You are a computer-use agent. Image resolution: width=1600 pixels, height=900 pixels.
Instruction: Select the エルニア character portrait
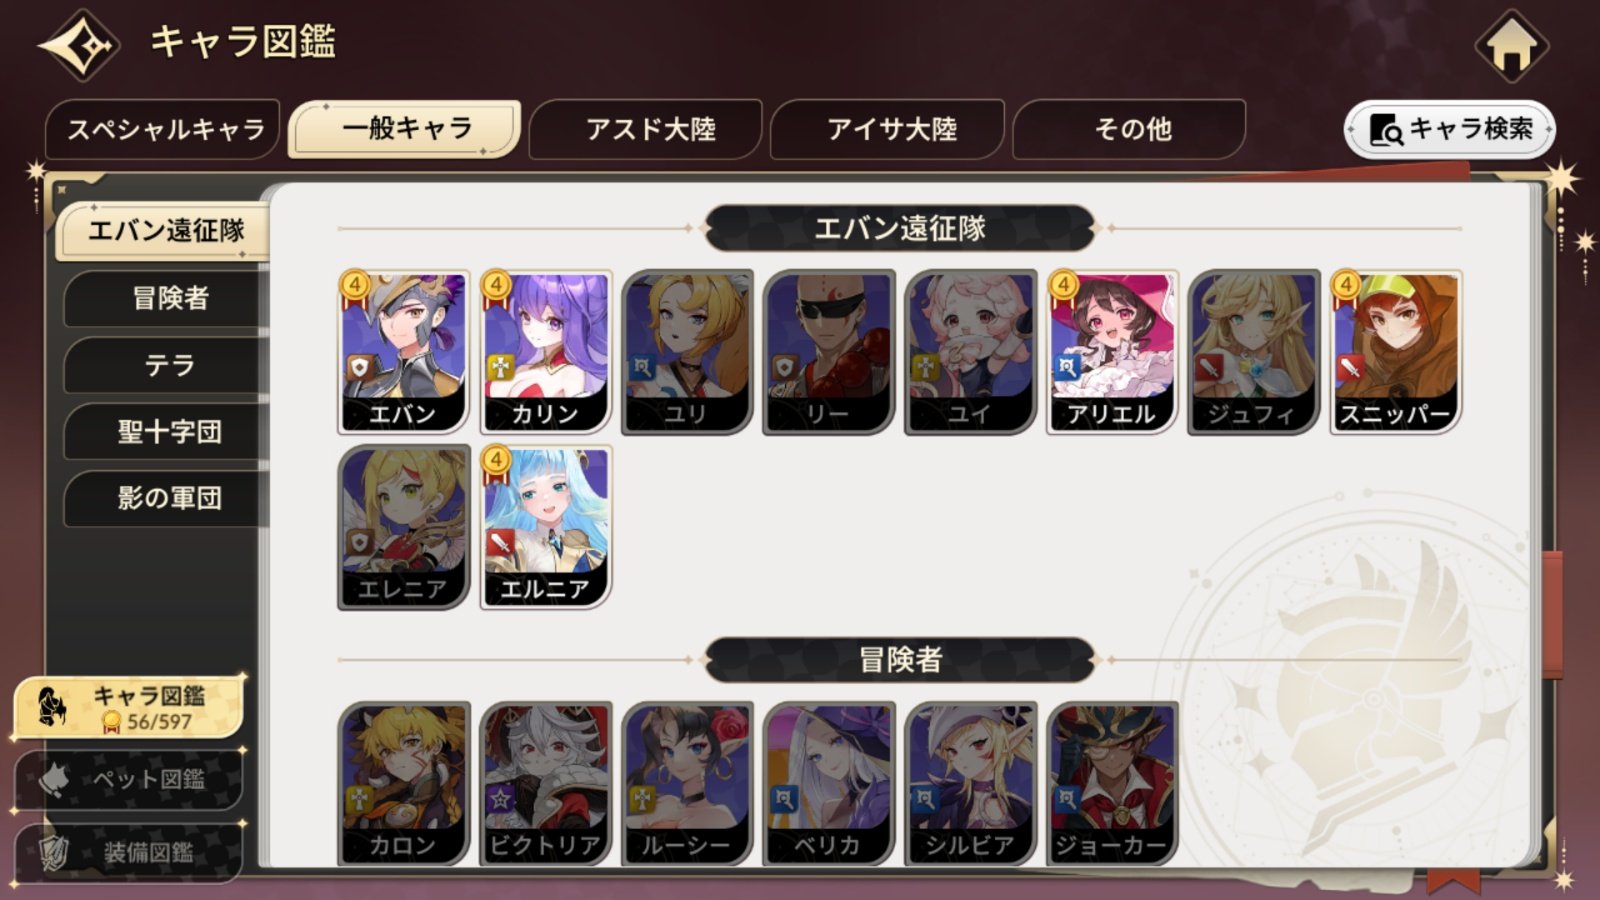pos(546,526)
